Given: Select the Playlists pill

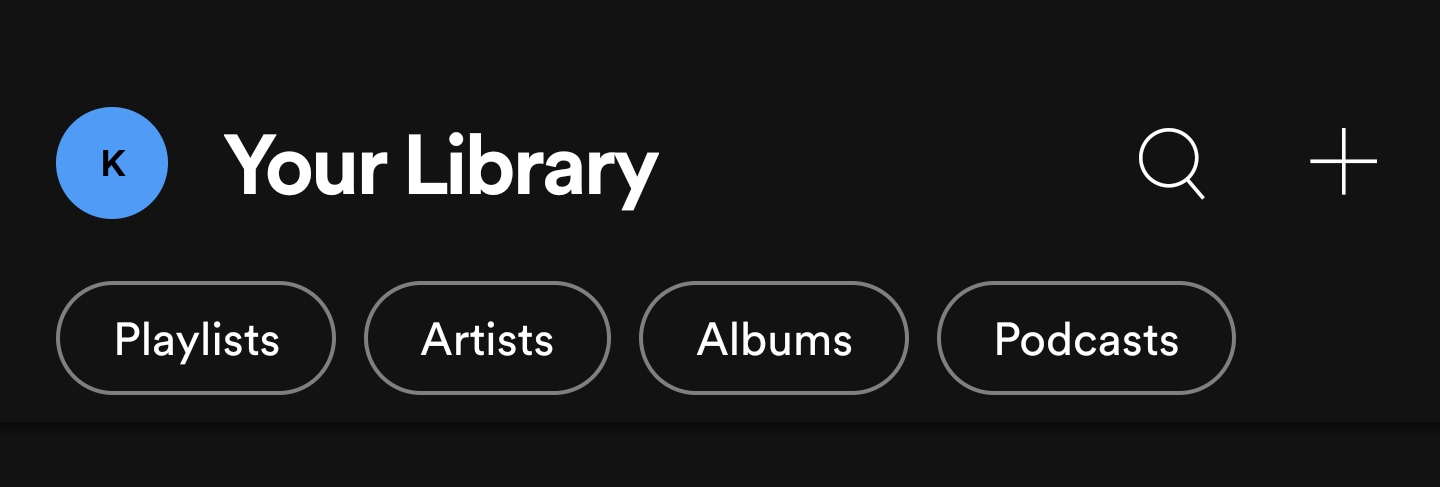Looking at the screenshot, I should click(196, 339).
